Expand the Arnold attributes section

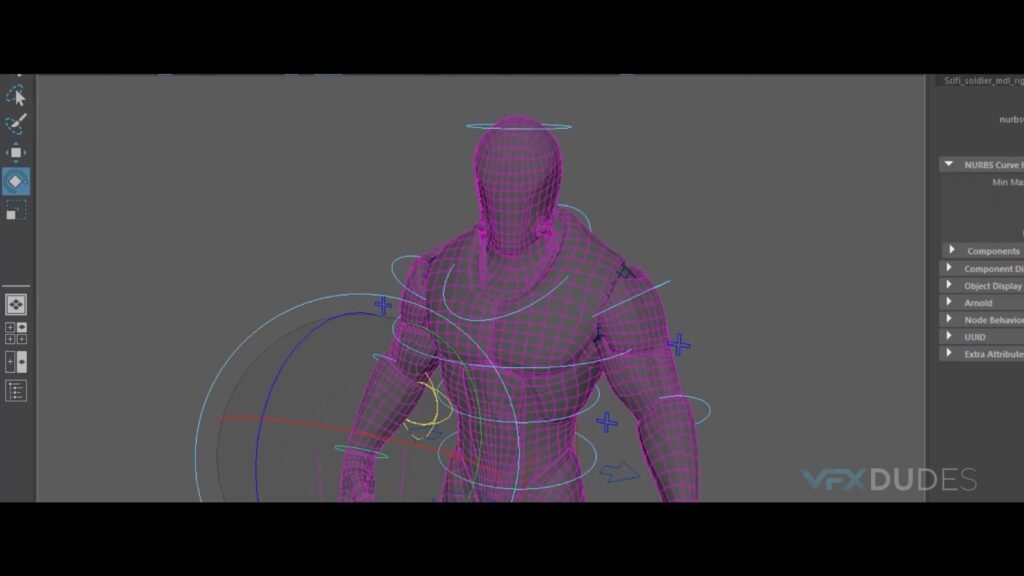(951, 302)
